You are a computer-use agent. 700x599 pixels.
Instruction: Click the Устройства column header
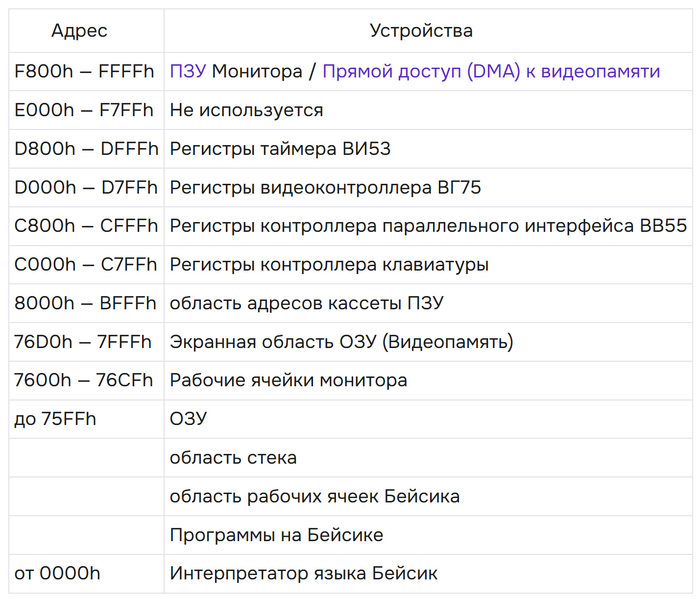[x=421, y=31]
